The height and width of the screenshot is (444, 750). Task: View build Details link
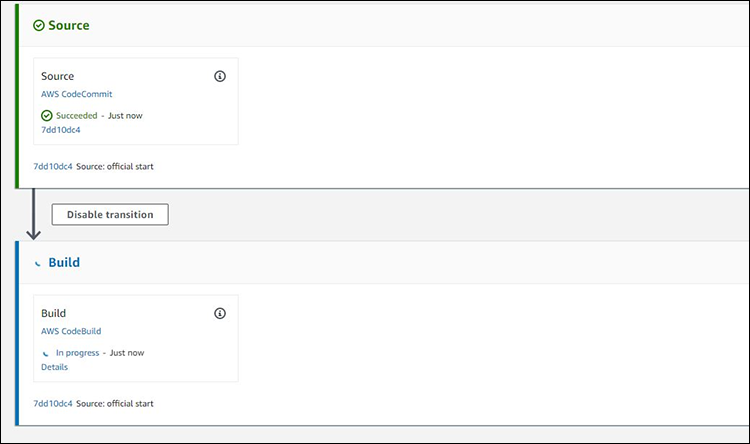tap(55, 367)
